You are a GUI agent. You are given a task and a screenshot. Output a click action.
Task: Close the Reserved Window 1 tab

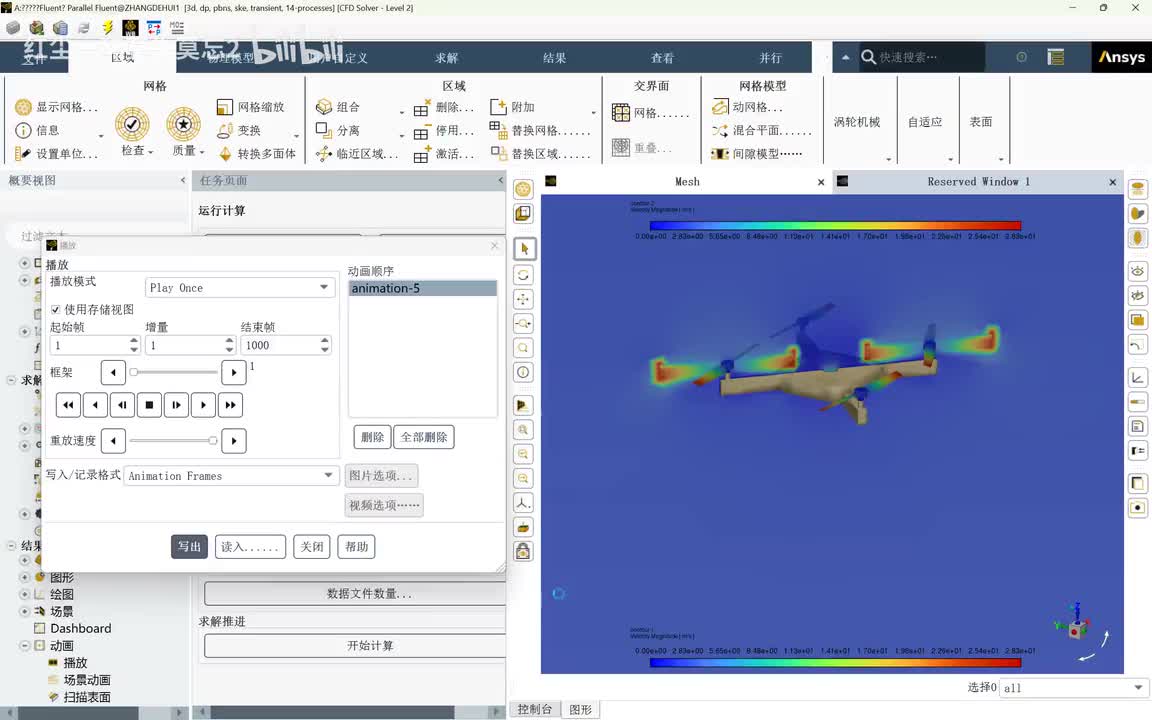1113,182
